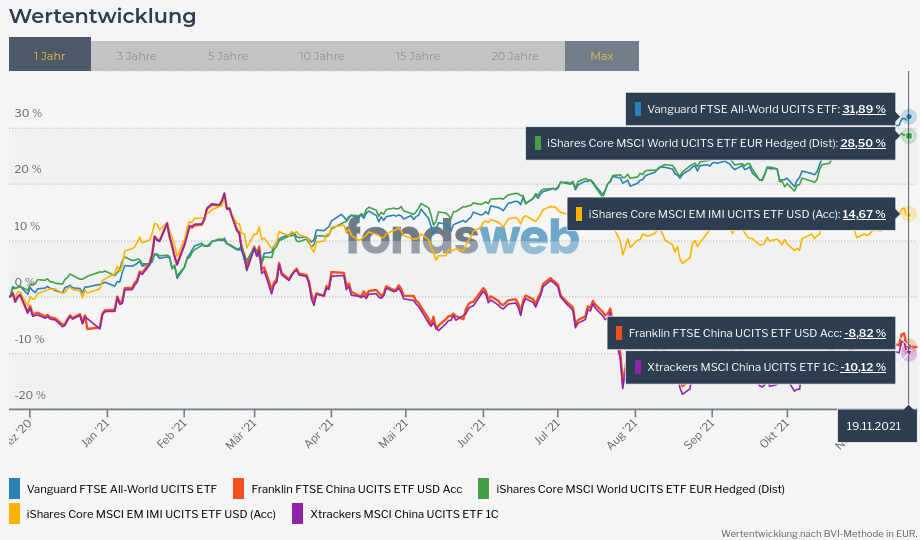Screen dimensions: 920x540
Task: Choose the 10 Jahre period tab
Action: (322, 55)
